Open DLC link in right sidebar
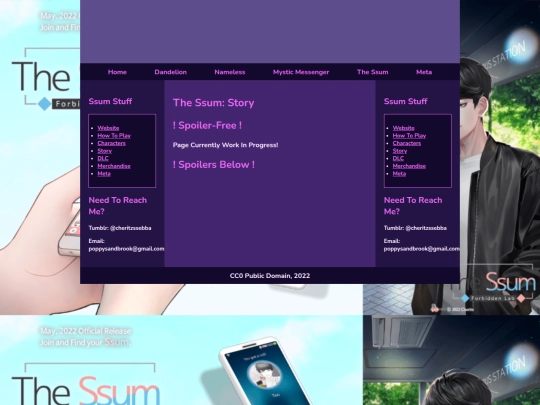 (x=398, y=158)
